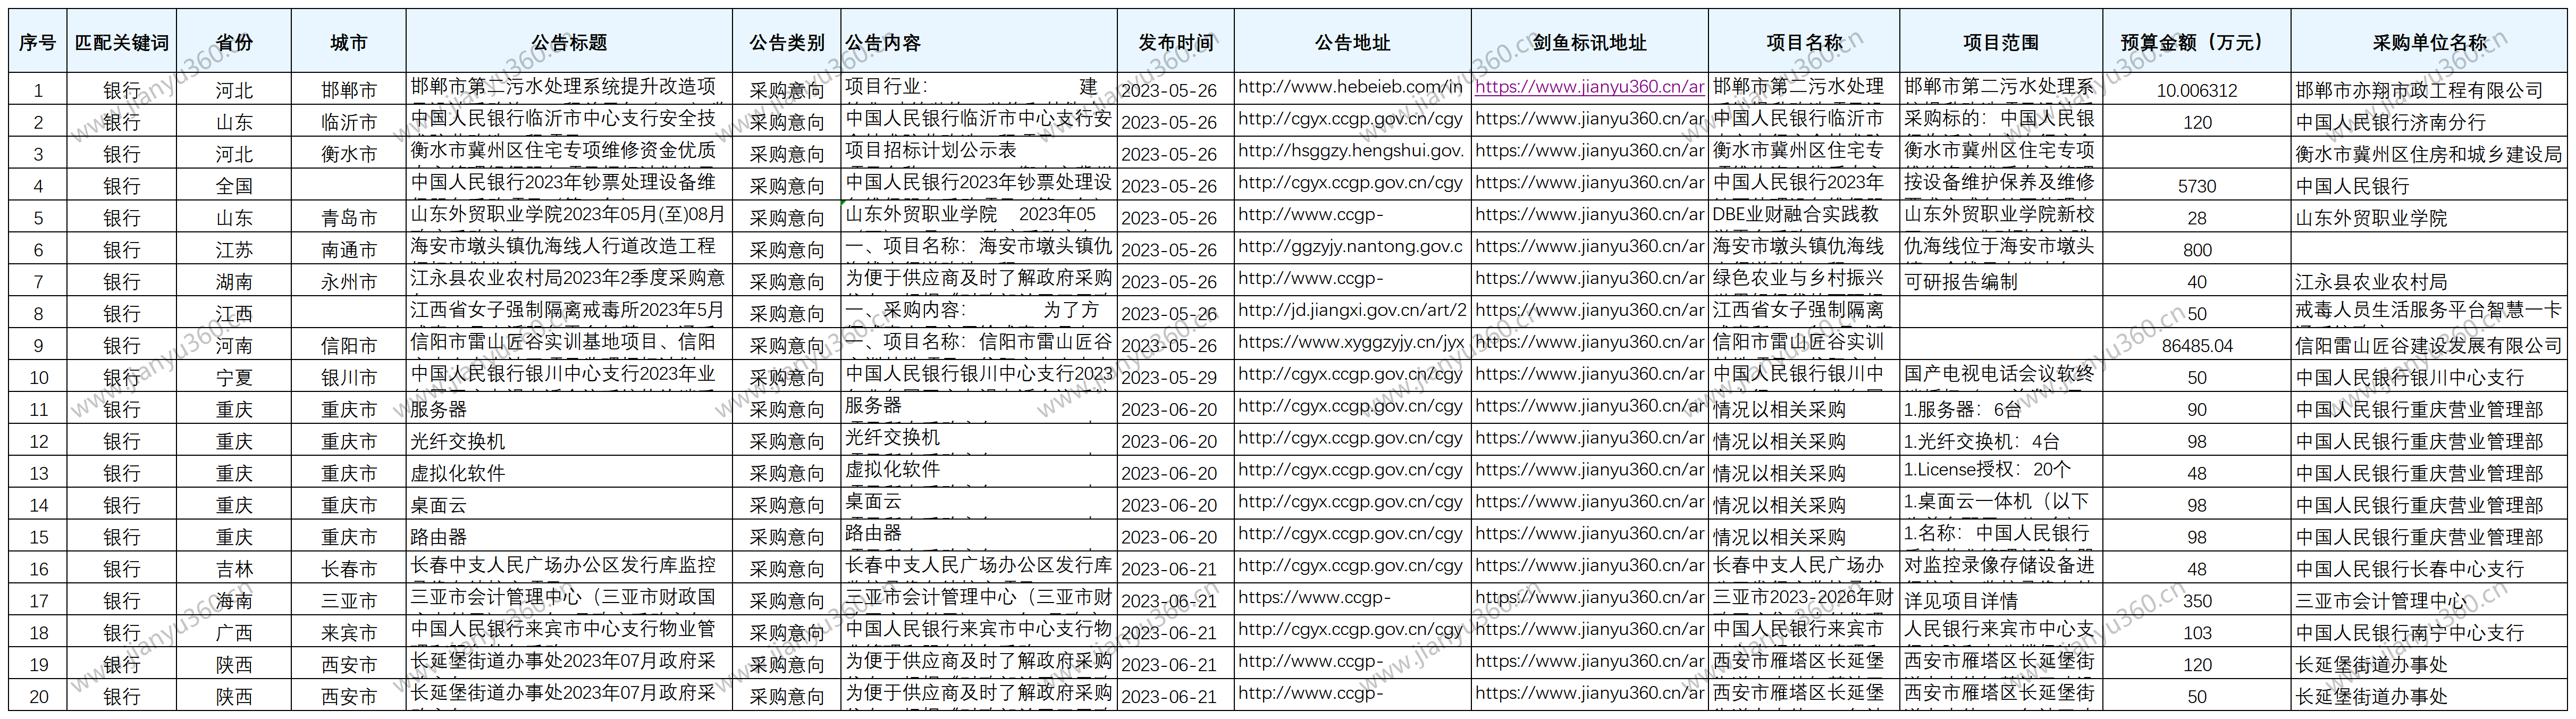The image size is (2576, 719).
Task: Click the city cell 临沂市
Action: click(349, 122)
